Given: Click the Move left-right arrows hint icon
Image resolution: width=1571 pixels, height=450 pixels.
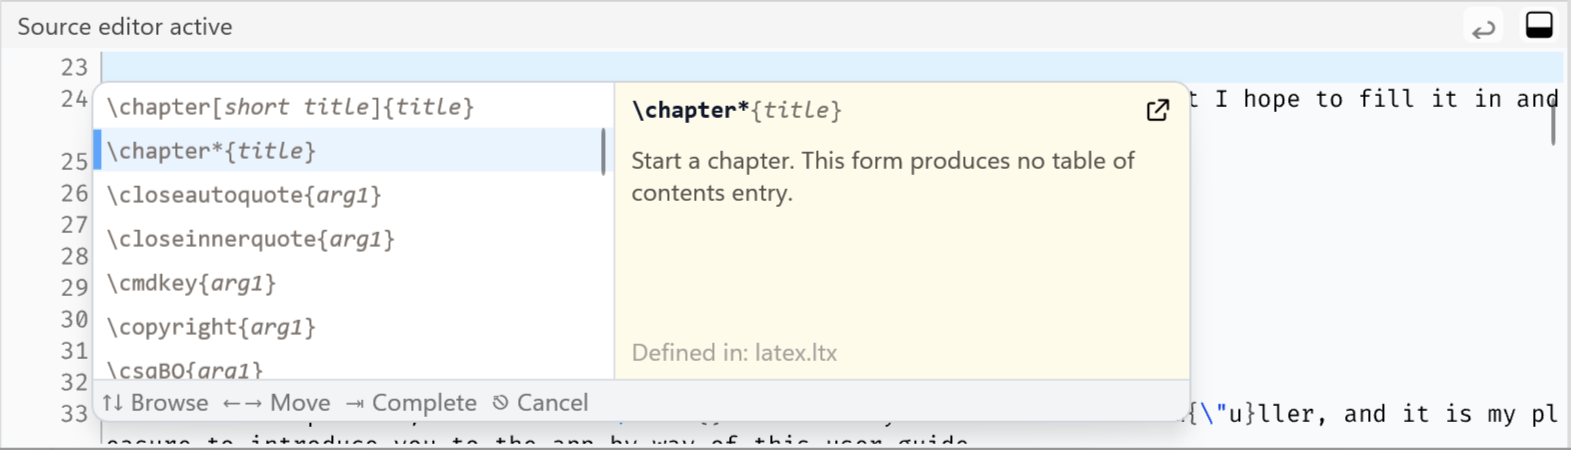Looking at the screenshot, I should tap(243, 403).
